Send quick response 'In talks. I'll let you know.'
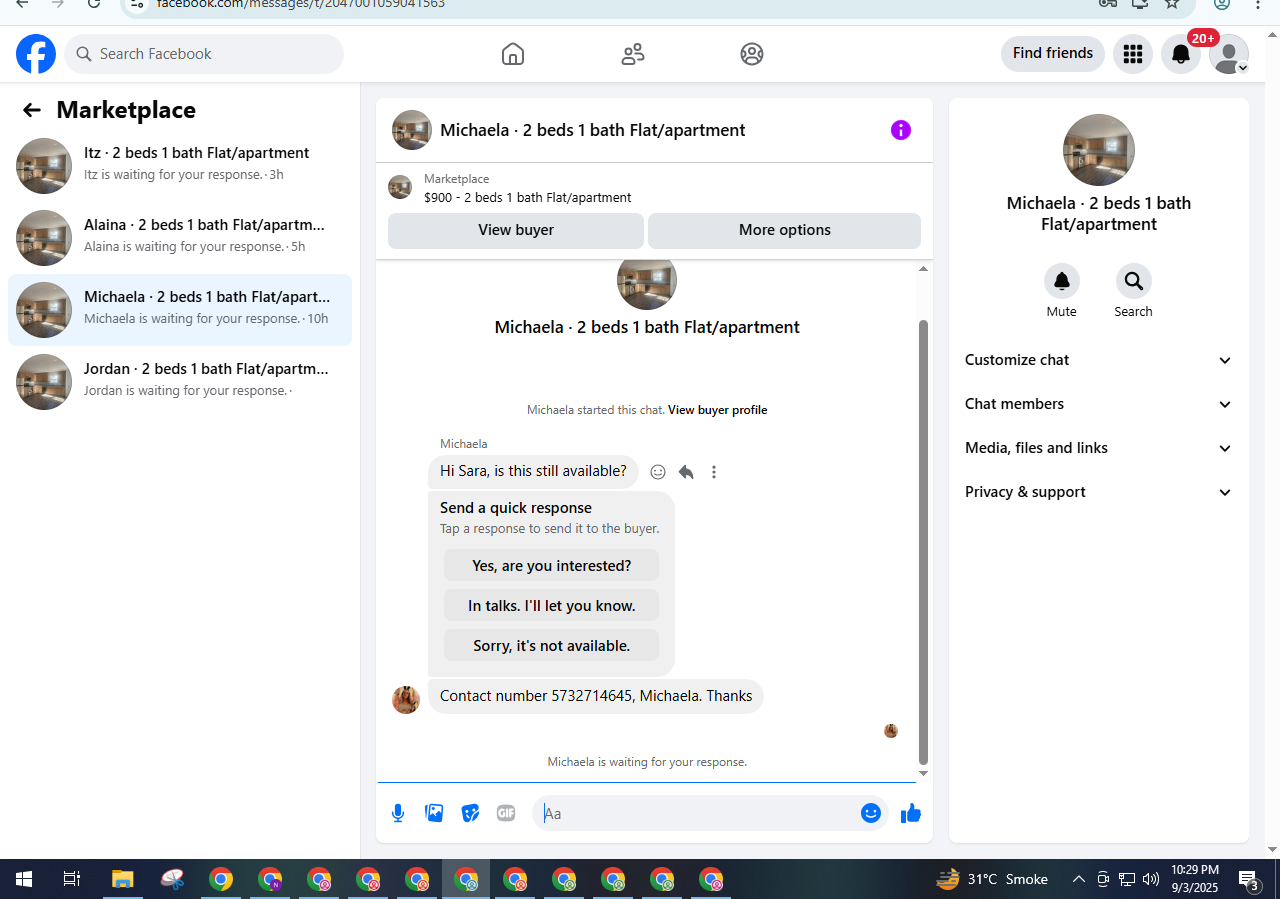The height and width of the screenshot is (899, 1280). pos(552,606)
